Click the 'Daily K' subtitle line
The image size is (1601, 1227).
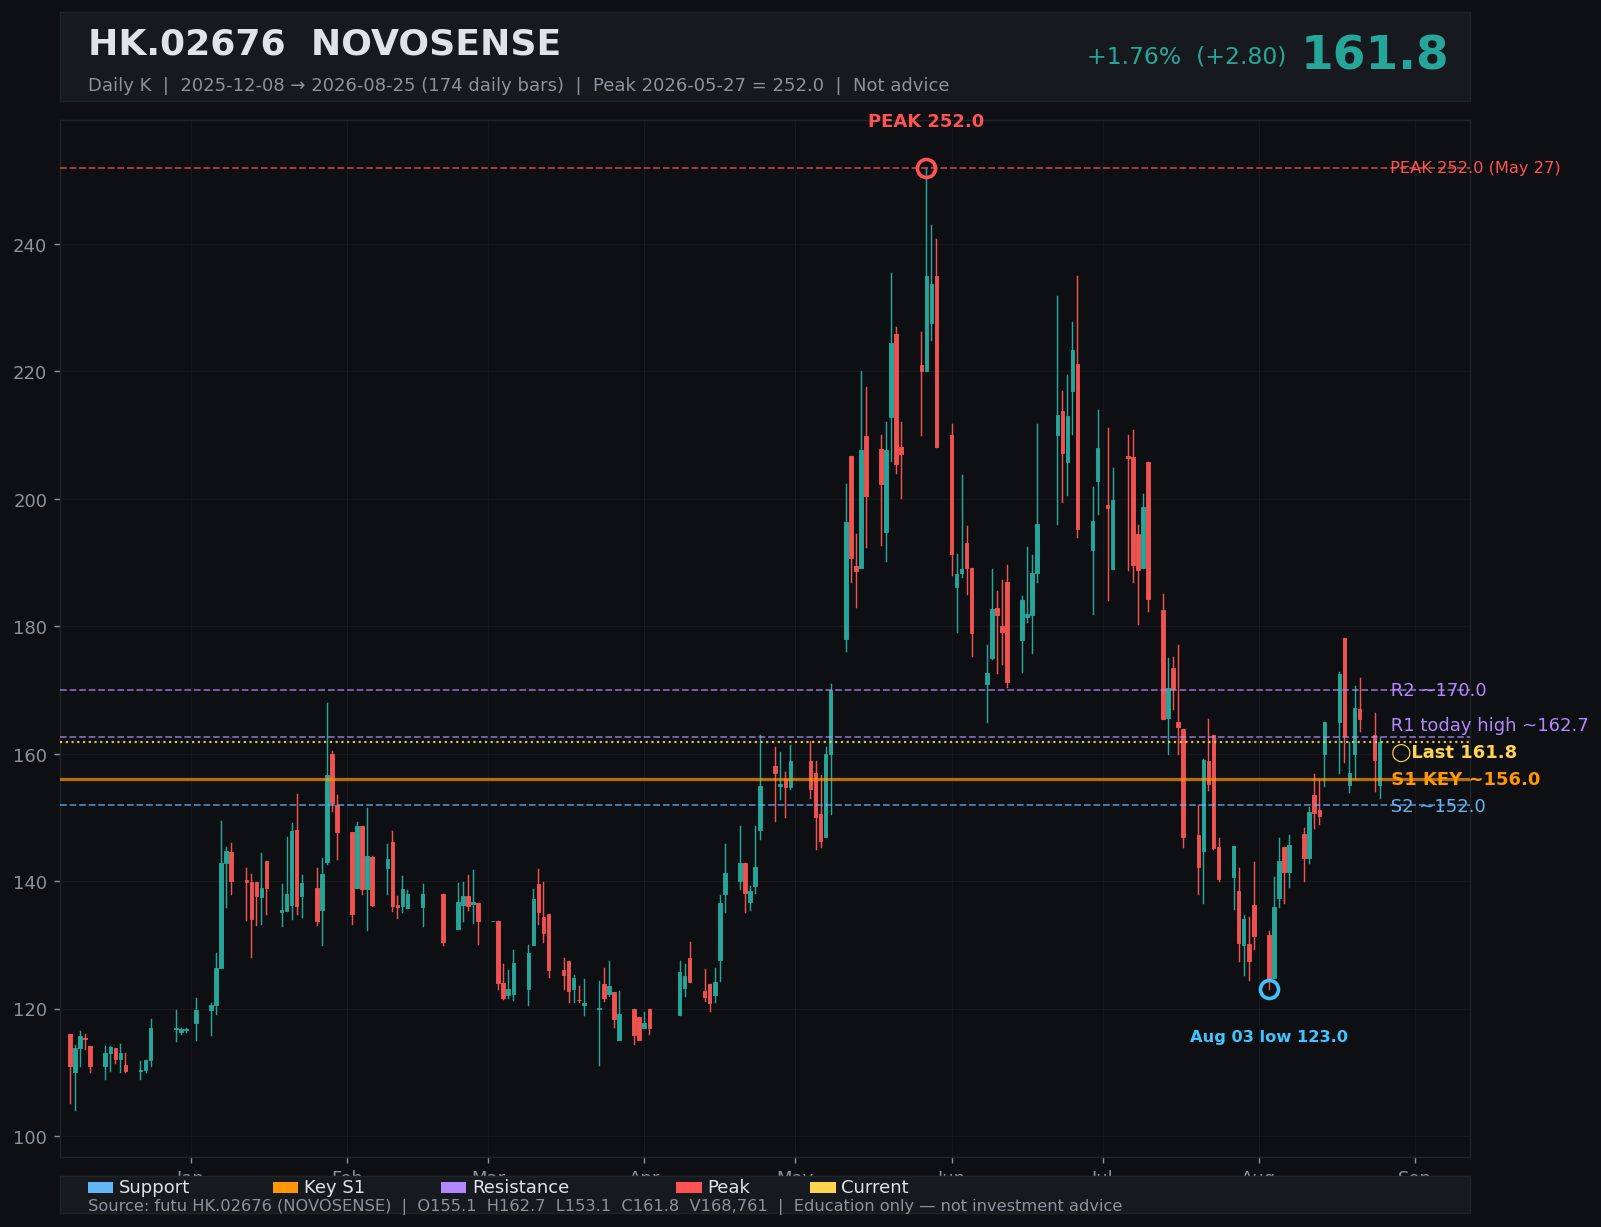tap(518, 85)
